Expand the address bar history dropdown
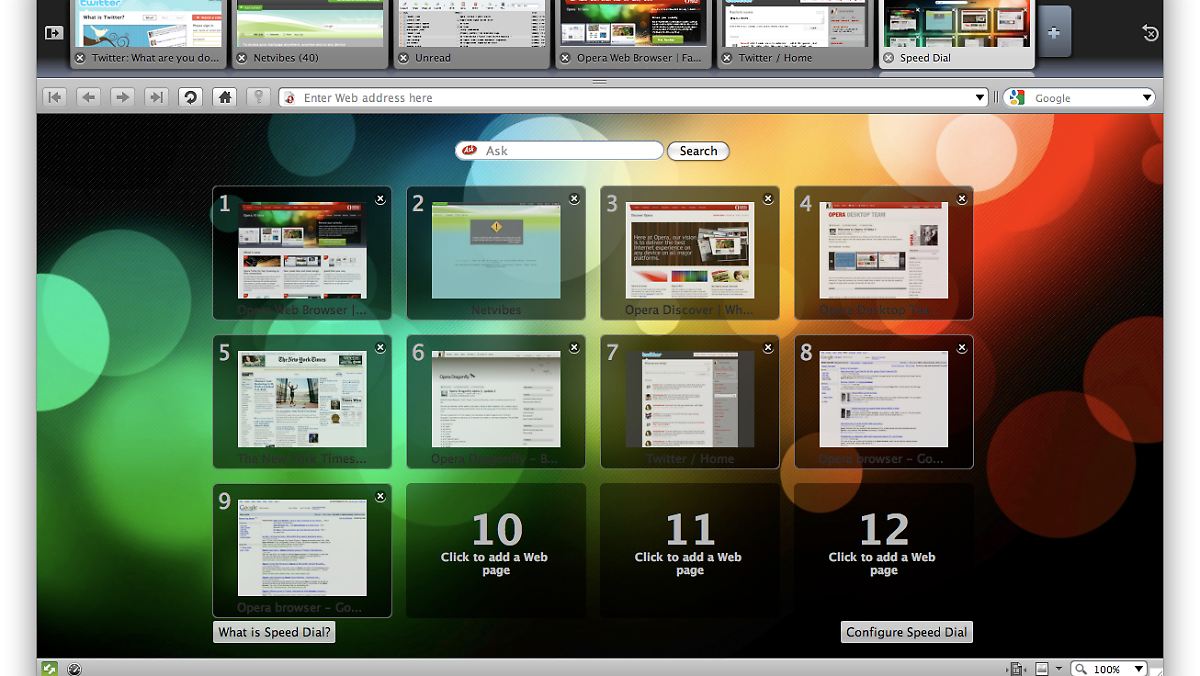 click(980, 98)
